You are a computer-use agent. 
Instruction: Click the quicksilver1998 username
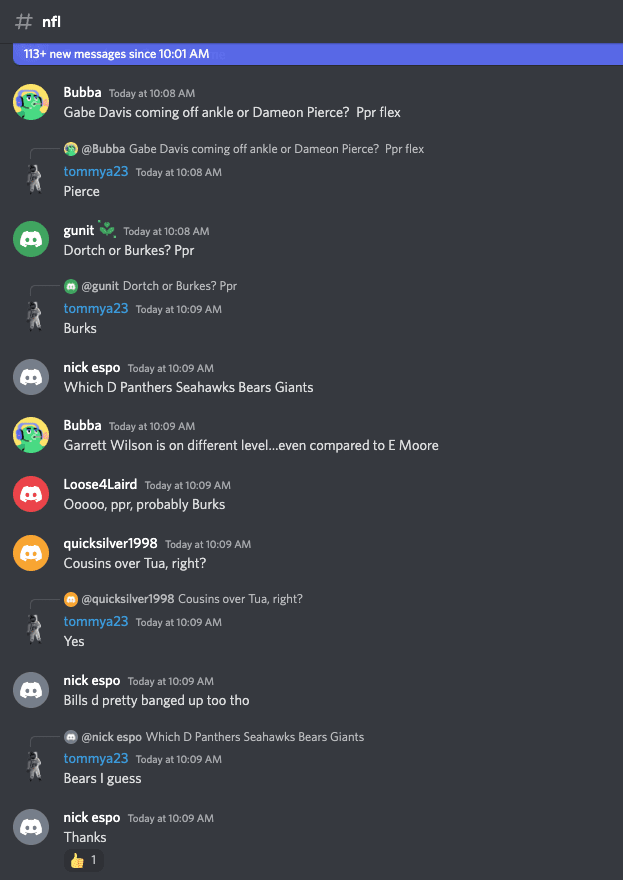pos(110,543)
